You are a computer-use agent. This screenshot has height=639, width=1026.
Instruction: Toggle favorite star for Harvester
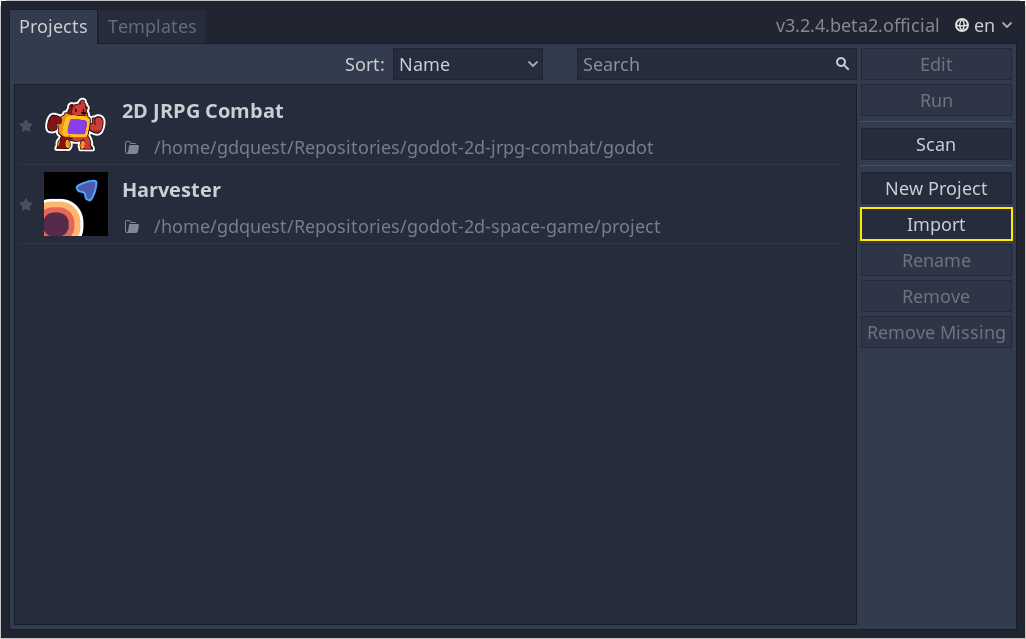click(x=26, y=204)
